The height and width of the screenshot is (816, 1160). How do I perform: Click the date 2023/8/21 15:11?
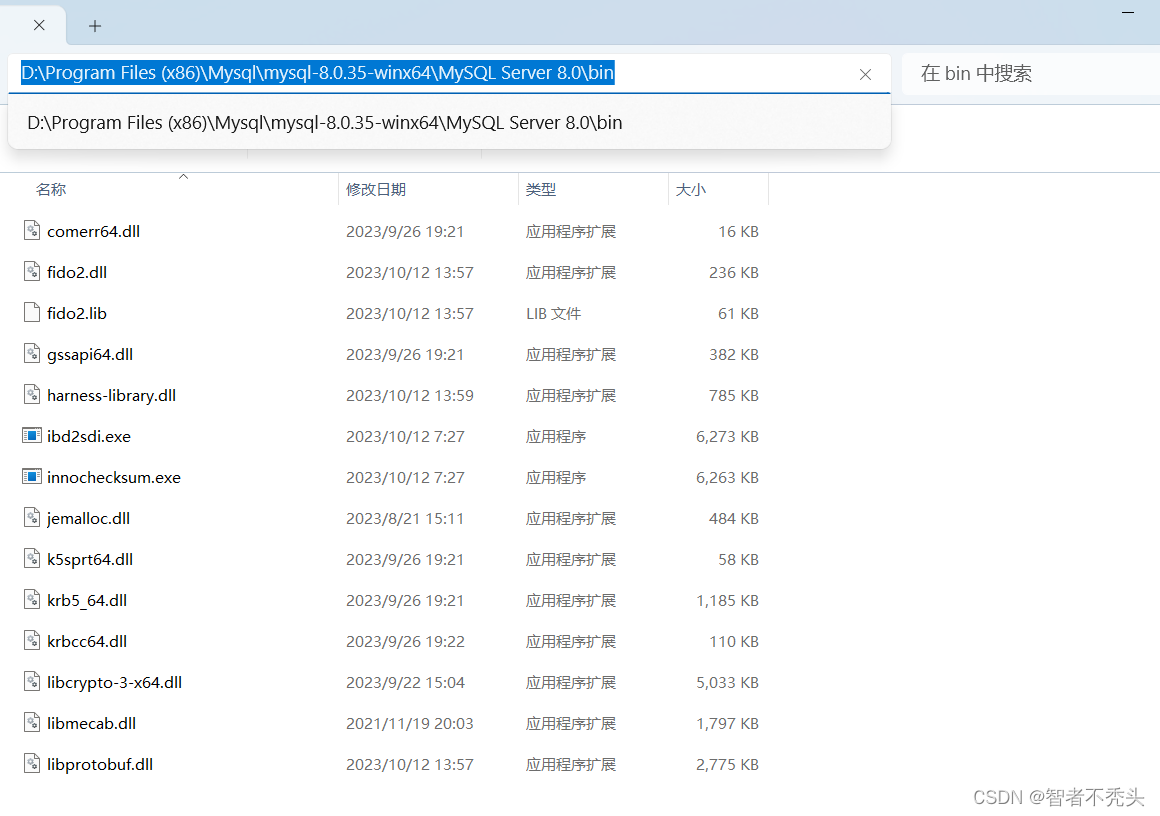click(405, 519)
